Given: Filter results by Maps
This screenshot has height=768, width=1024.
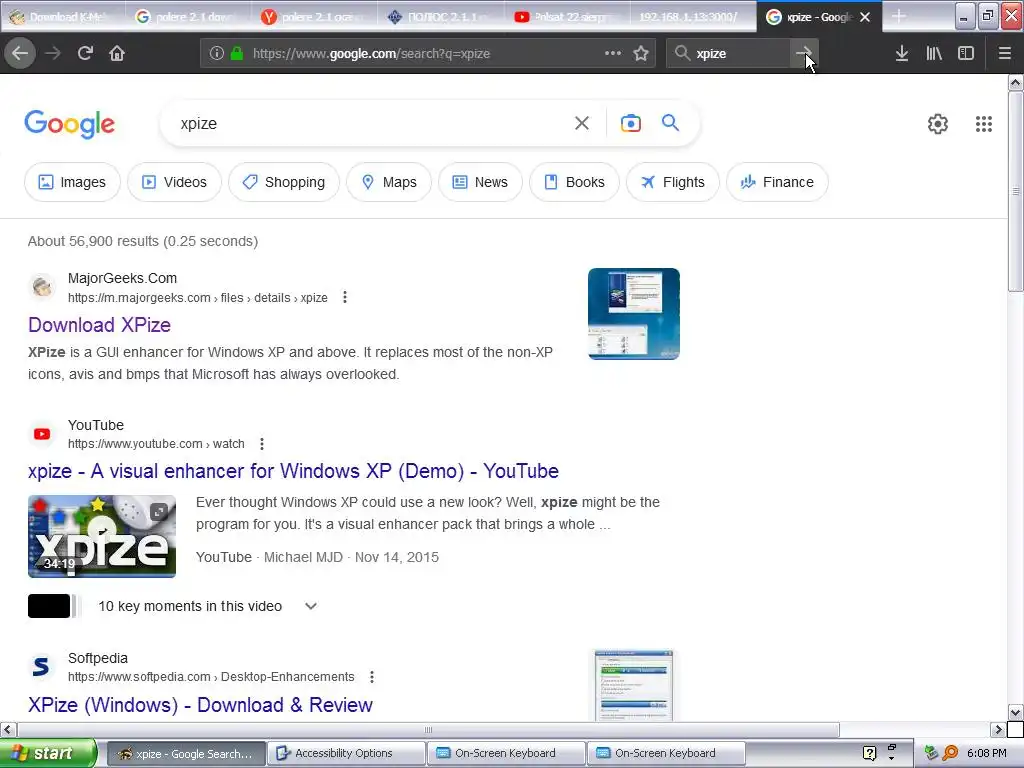Looking at the screenshot, I should click(x=389, y=182).
